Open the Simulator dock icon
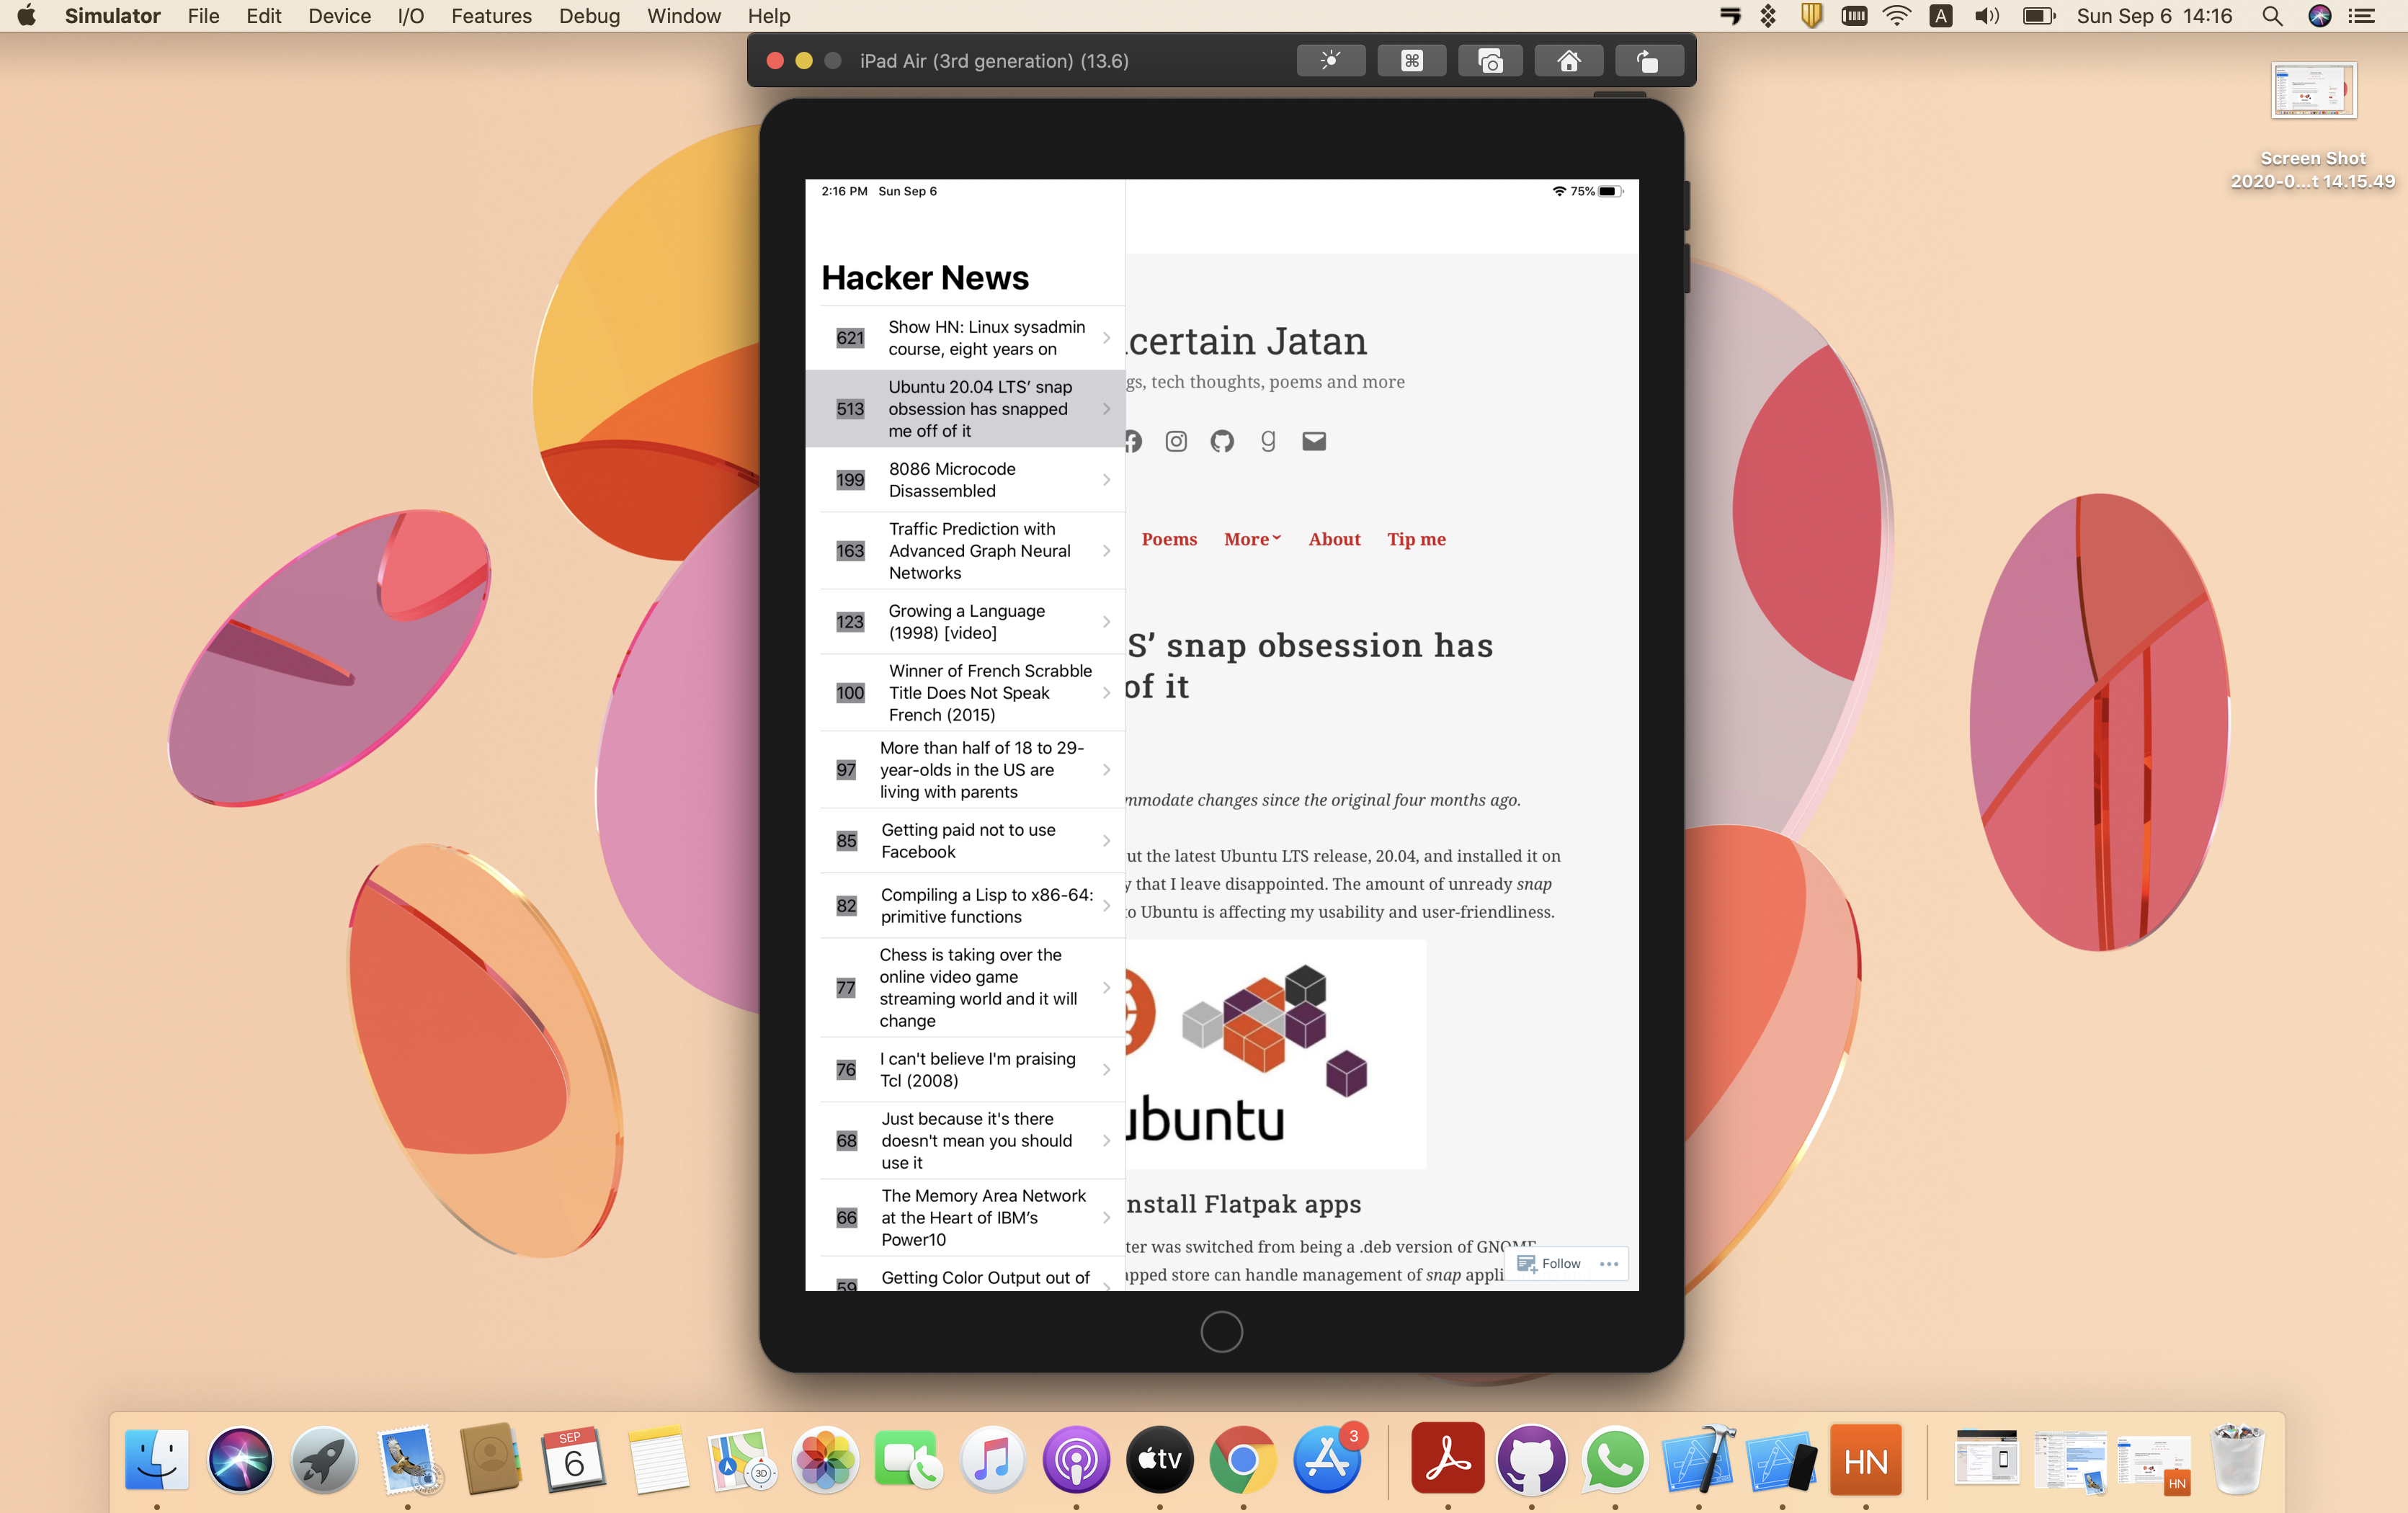The image size is (2408, 1513). click(x=1782, y=1461)
